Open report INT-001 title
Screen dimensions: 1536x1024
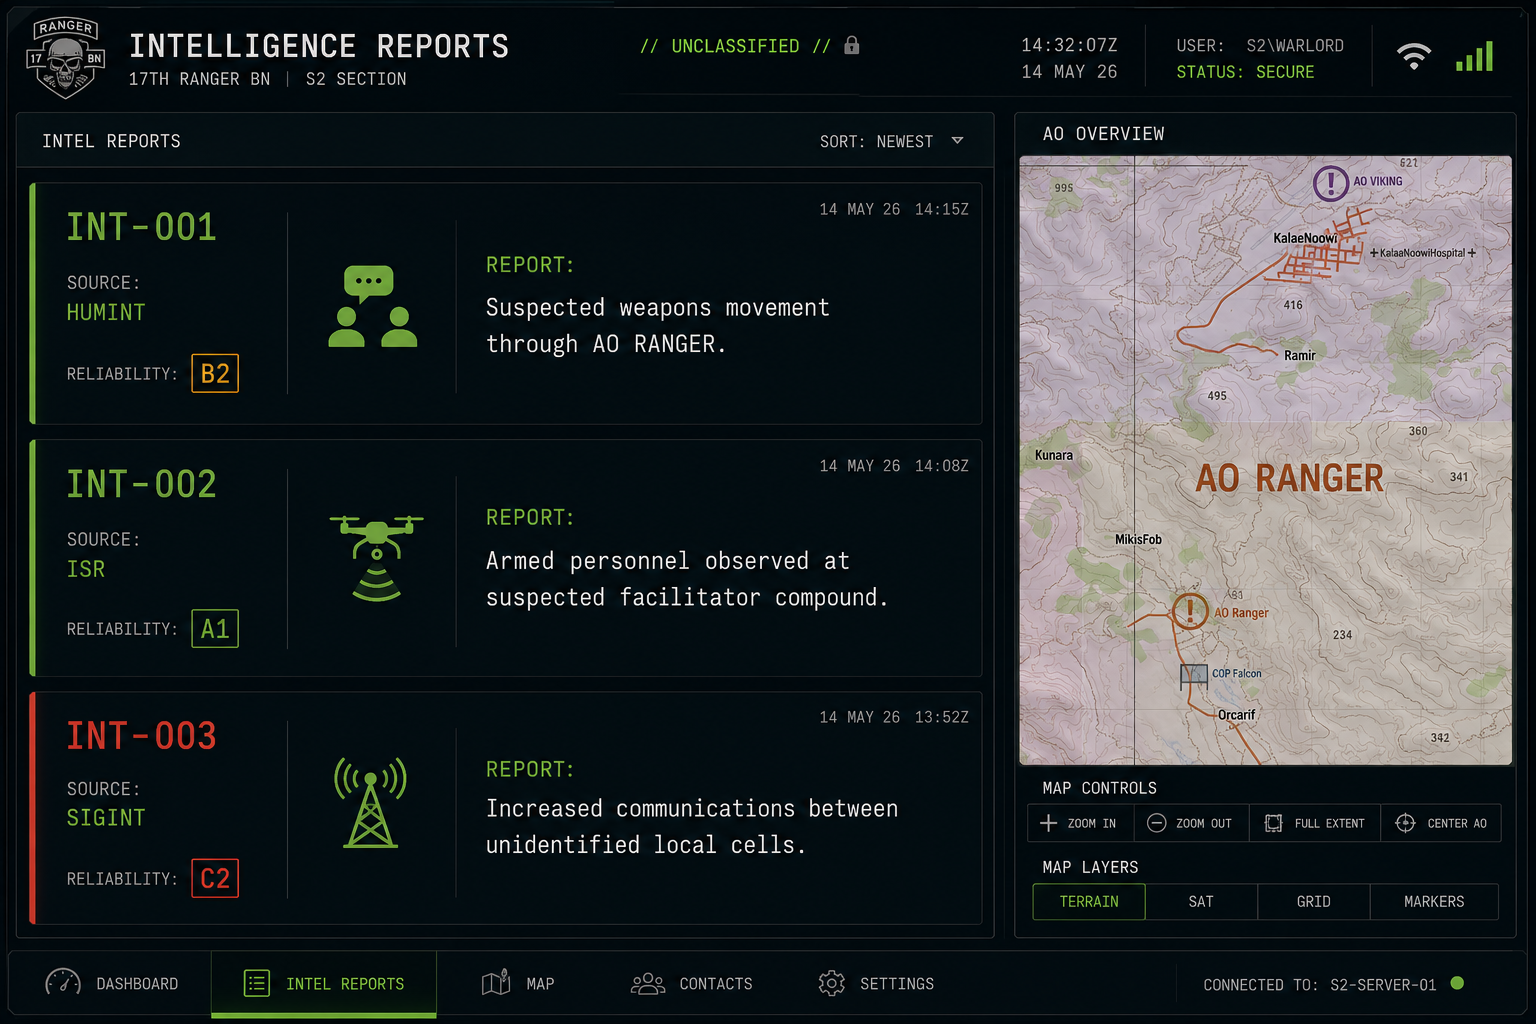tap(141, 227)
